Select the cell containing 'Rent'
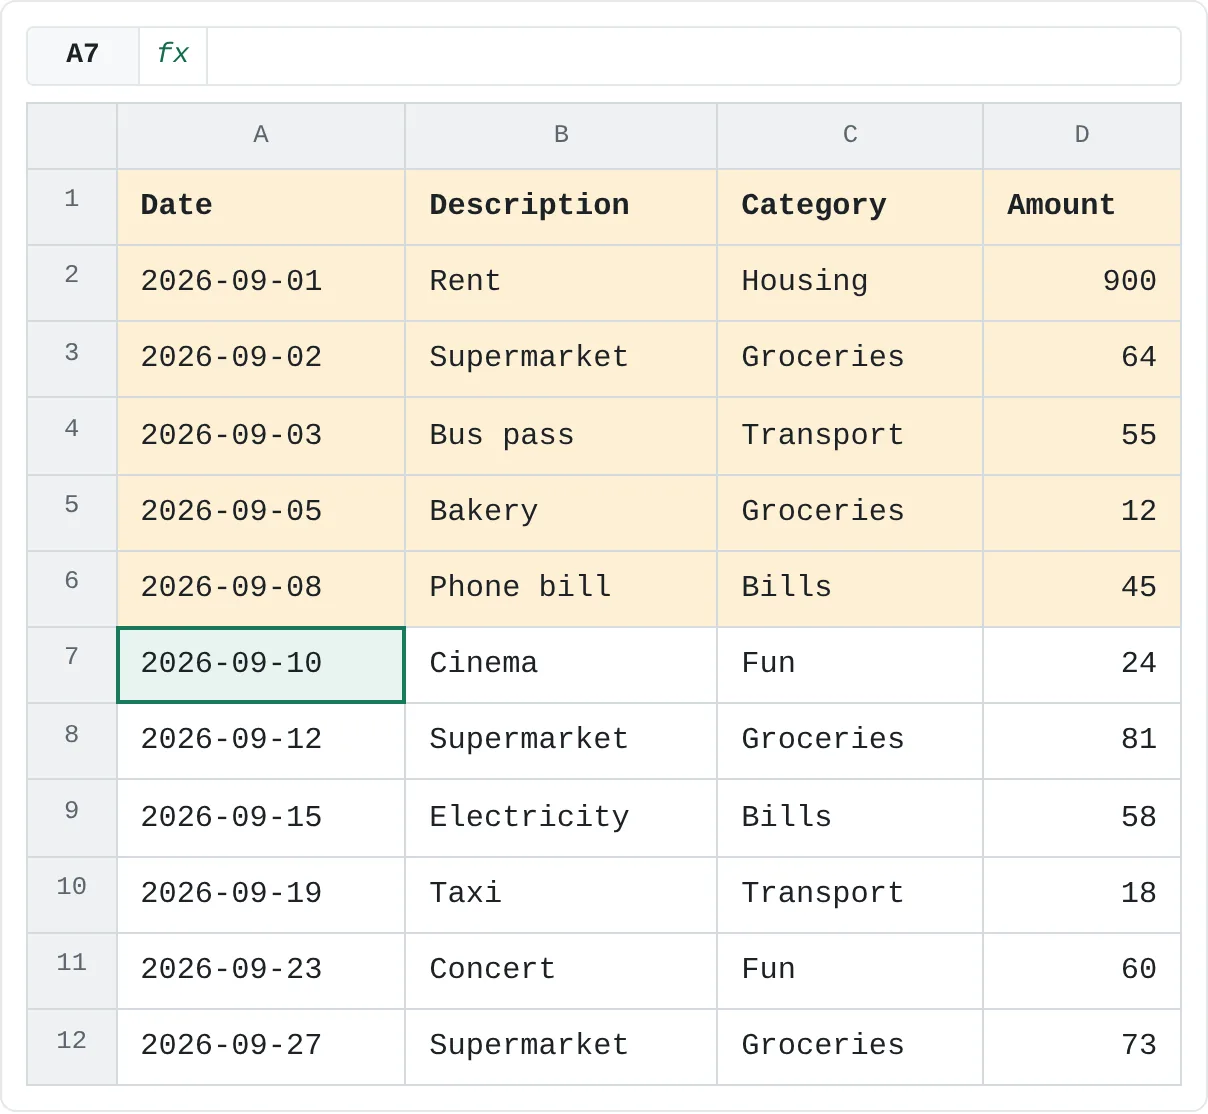This screenshot has height=1114, width=1208. point(561,283)
